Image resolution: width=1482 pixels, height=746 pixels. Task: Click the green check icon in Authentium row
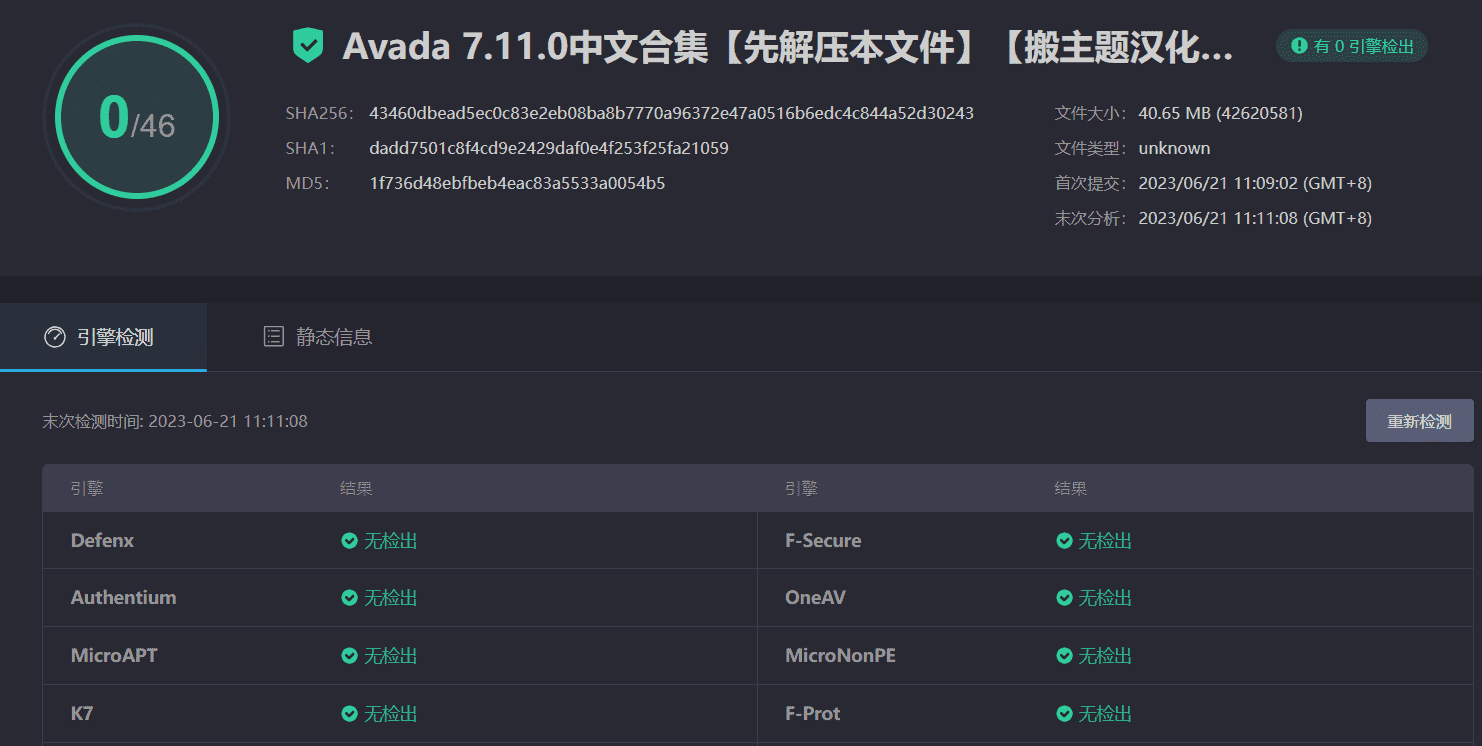click(x=349, y=598)
